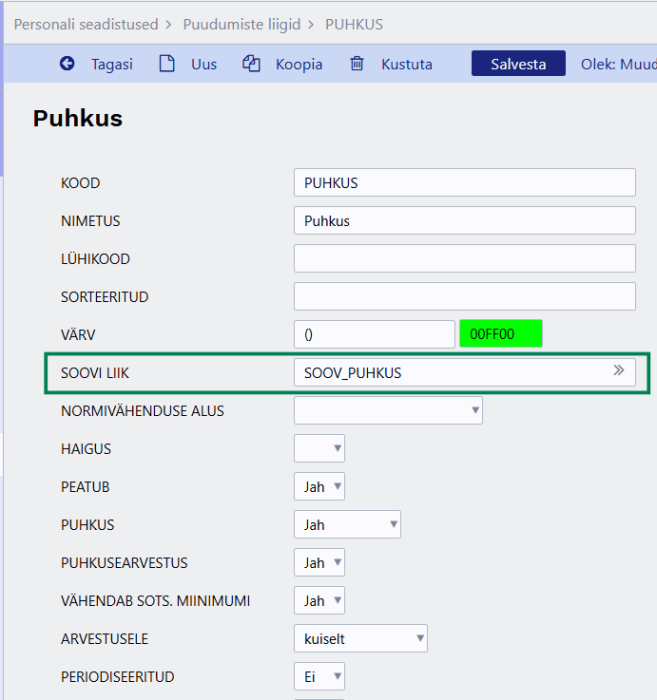
Task: Click the Uus new document icon
Action: pyautogui.click(x=167, y=64)
